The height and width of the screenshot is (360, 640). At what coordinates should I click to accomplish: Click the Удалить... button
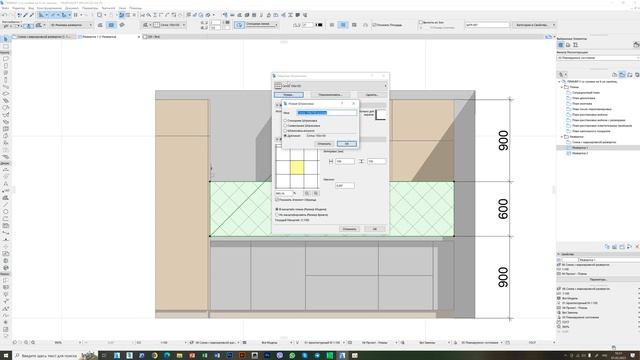click(x=371, y=95)
